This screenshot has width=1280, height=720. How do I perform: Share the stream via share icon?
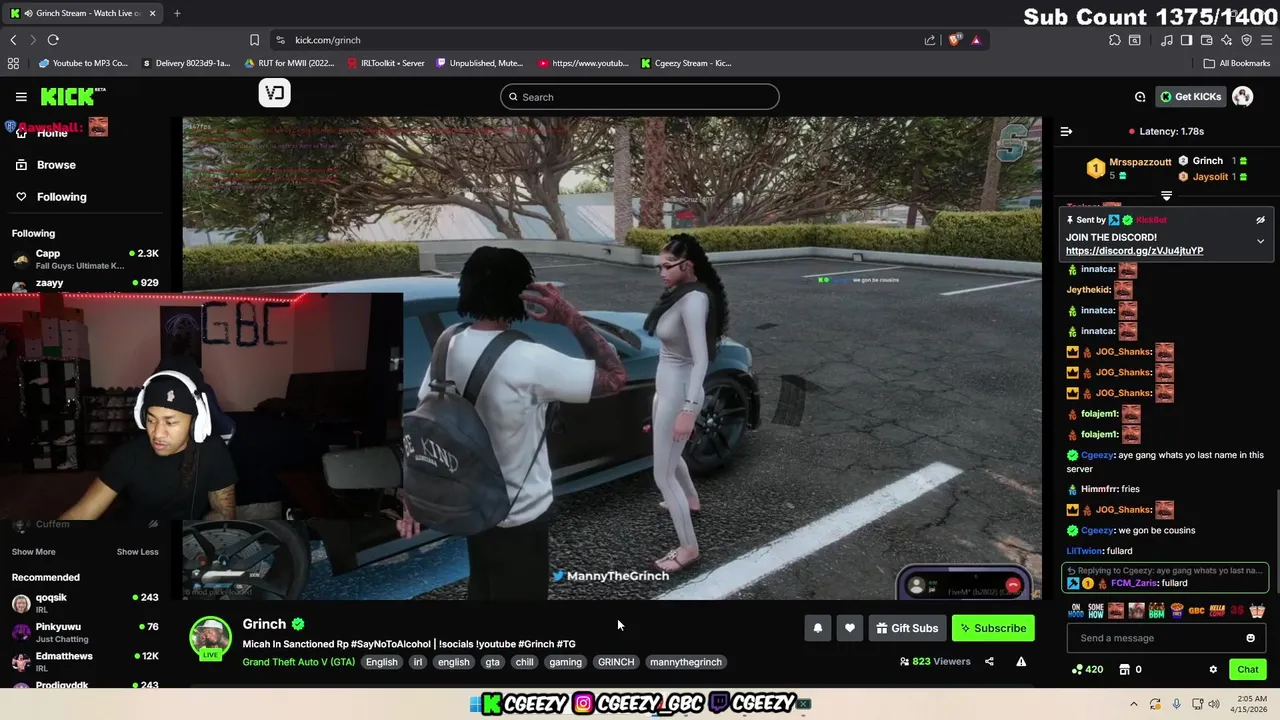click(x=989, y=661)
